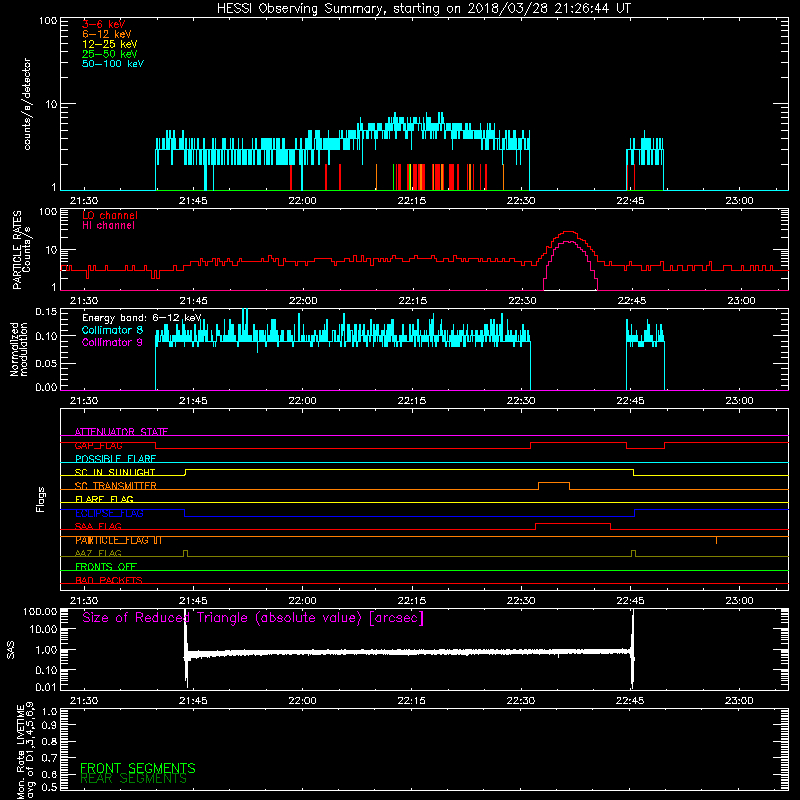Click the REAR SEGMENTS legend label
This screenshot has width=800, height=800.
(x=134, y=779)
